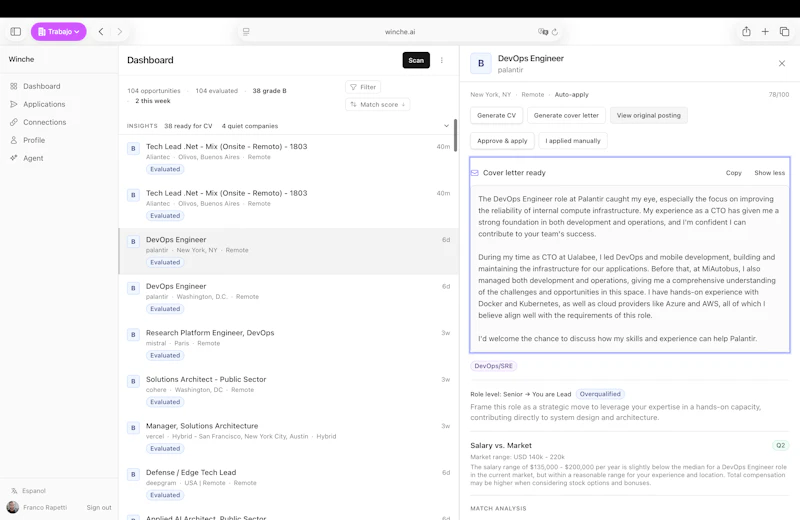
Task: Click Generate cover letter button
Action: (x=566, y=115)
